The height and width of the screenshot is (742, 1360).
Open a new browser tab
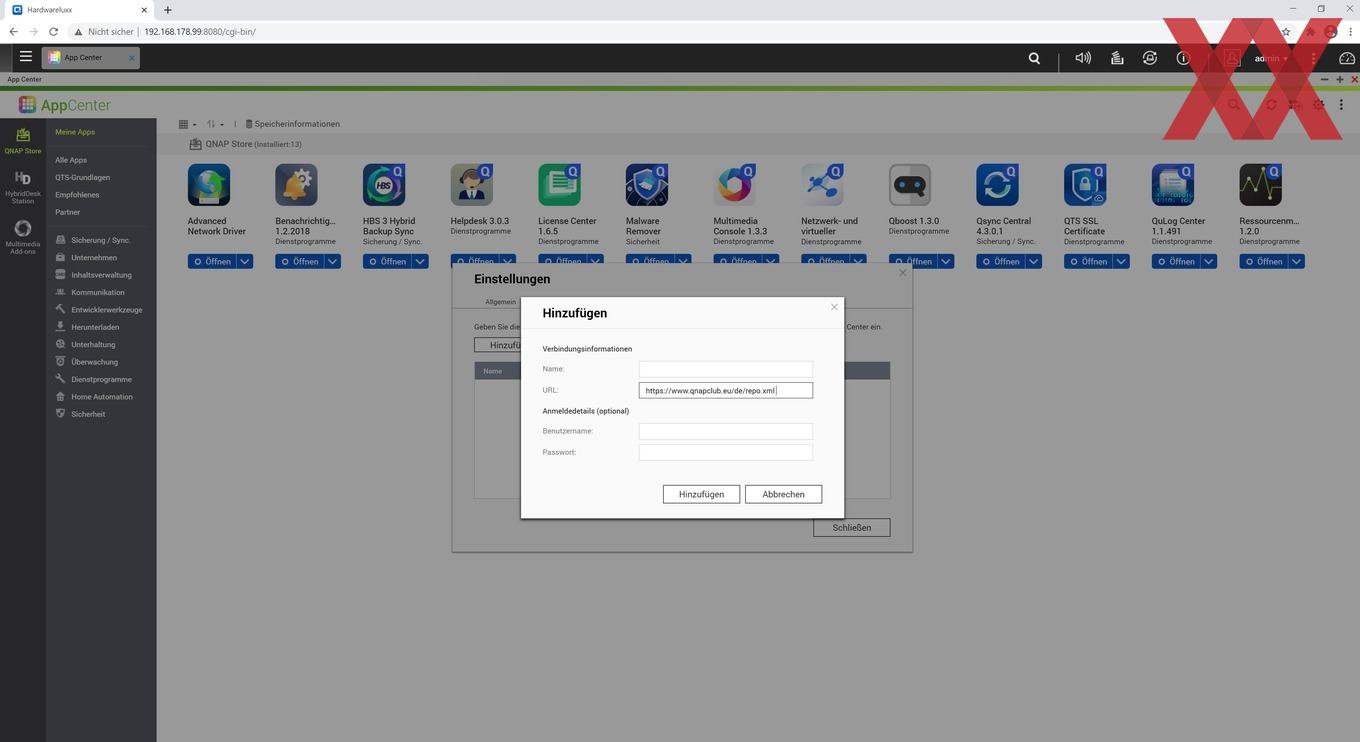167,10
